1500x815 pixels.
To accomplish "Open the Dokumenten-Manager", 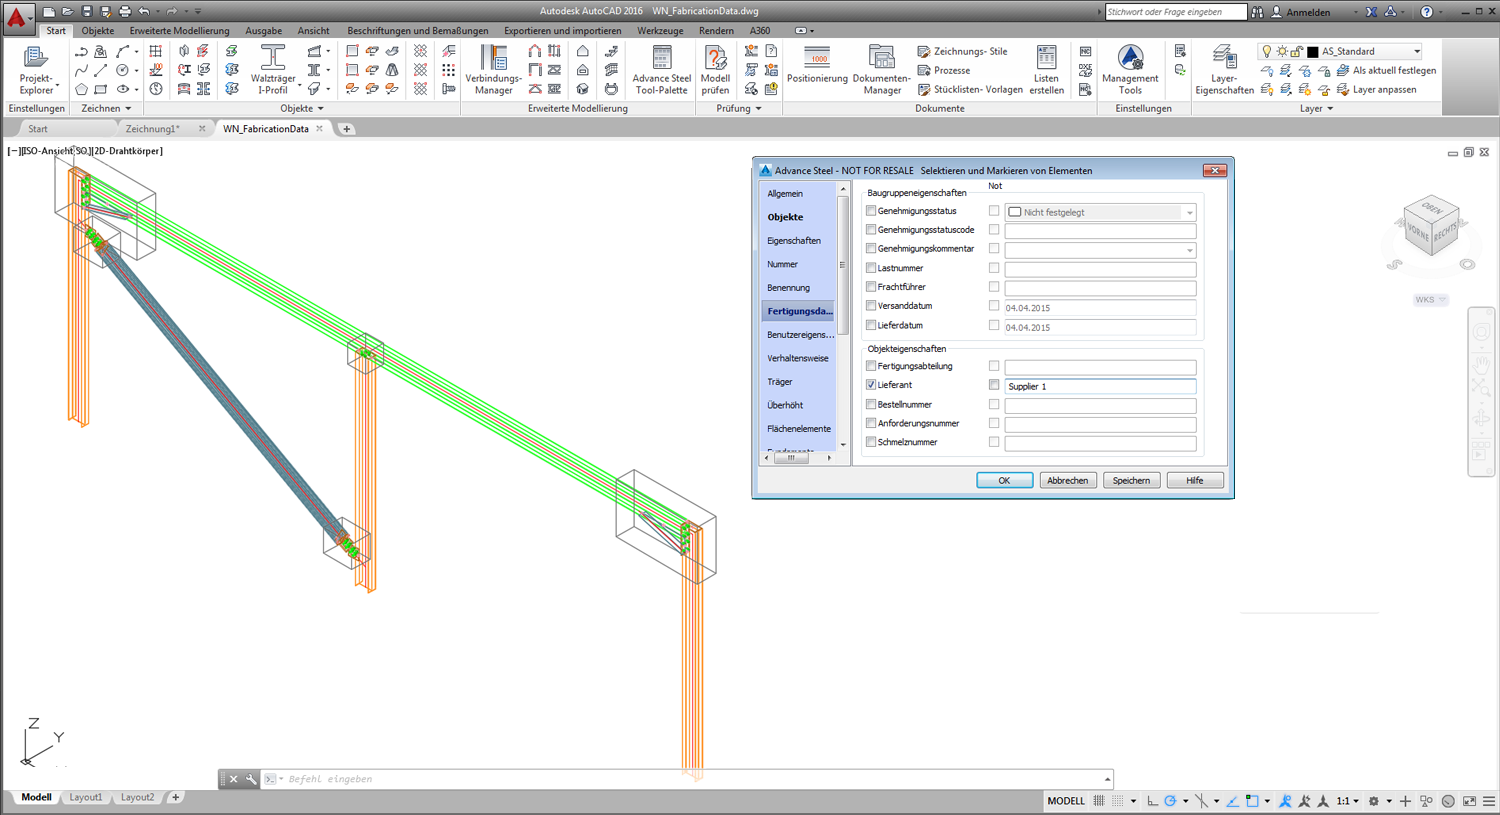I will point(881,70).
